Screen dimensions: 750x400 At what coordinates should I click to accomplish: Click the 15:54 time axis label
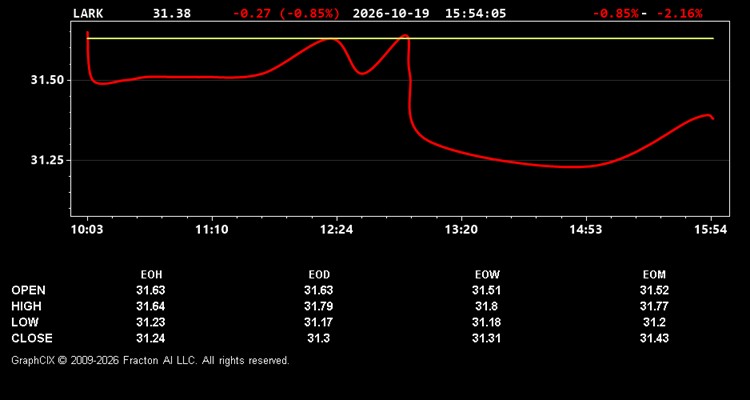tap(711, 230)
